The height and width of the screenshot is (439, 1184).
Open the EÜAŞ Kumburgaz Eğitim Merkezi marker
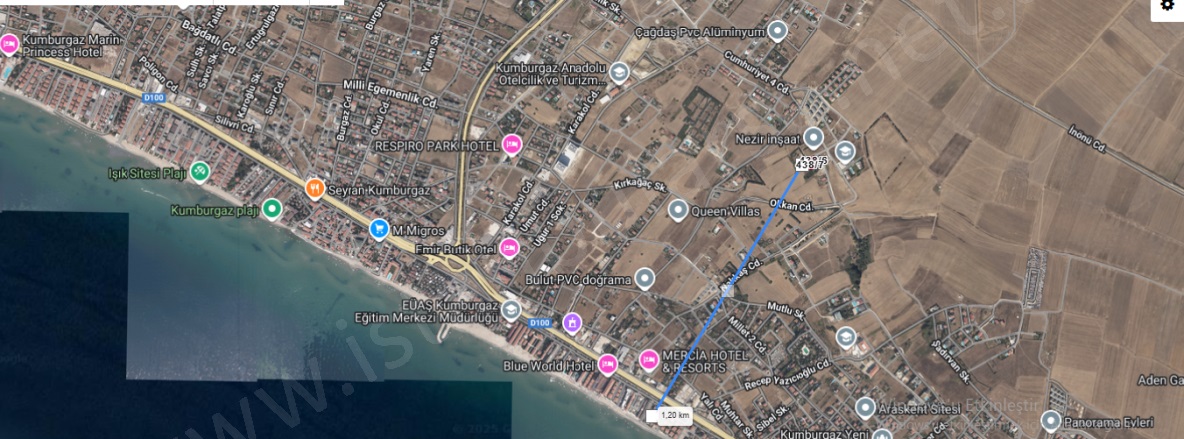click(x=511, y=310)
